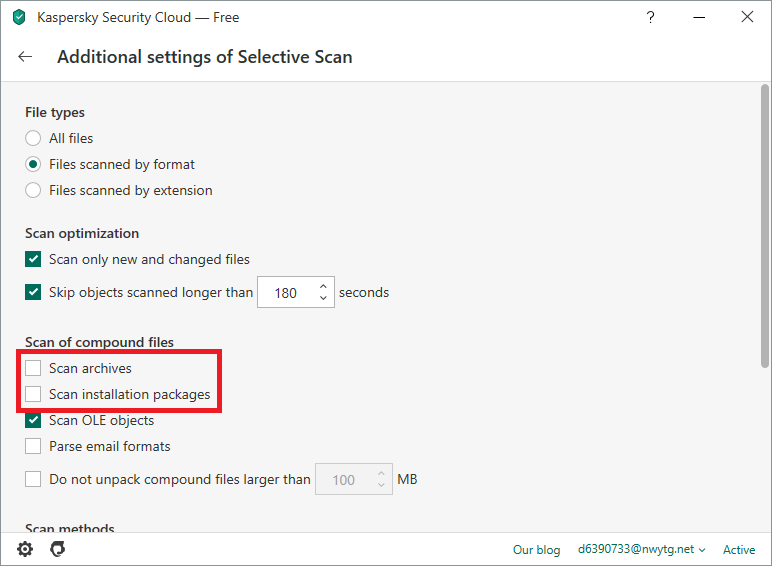Open settings via the gear icon

(25, 549)
